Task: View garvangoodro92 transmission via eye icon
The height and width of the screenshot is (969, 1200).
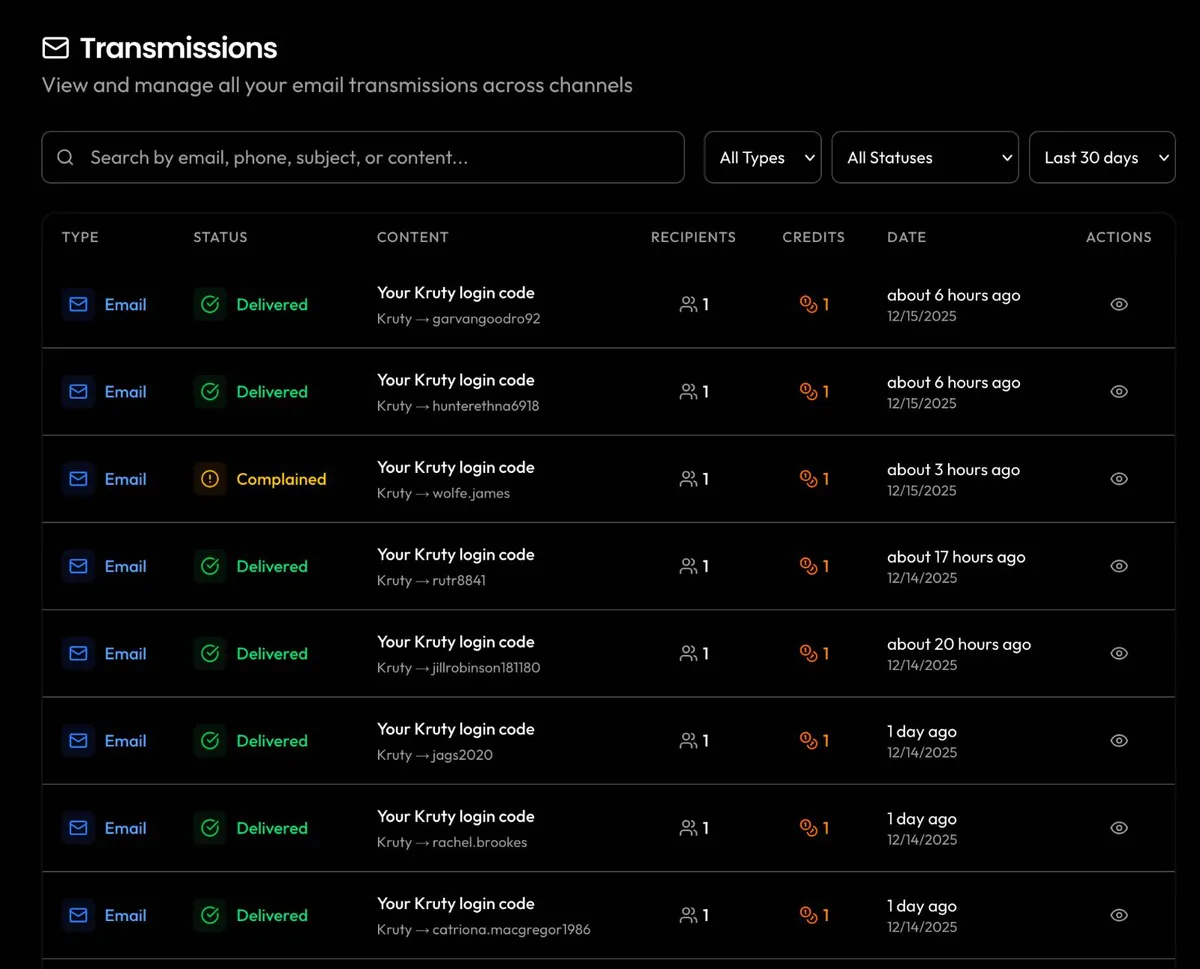Action: pyautogui.click(x=1119, y=304)
